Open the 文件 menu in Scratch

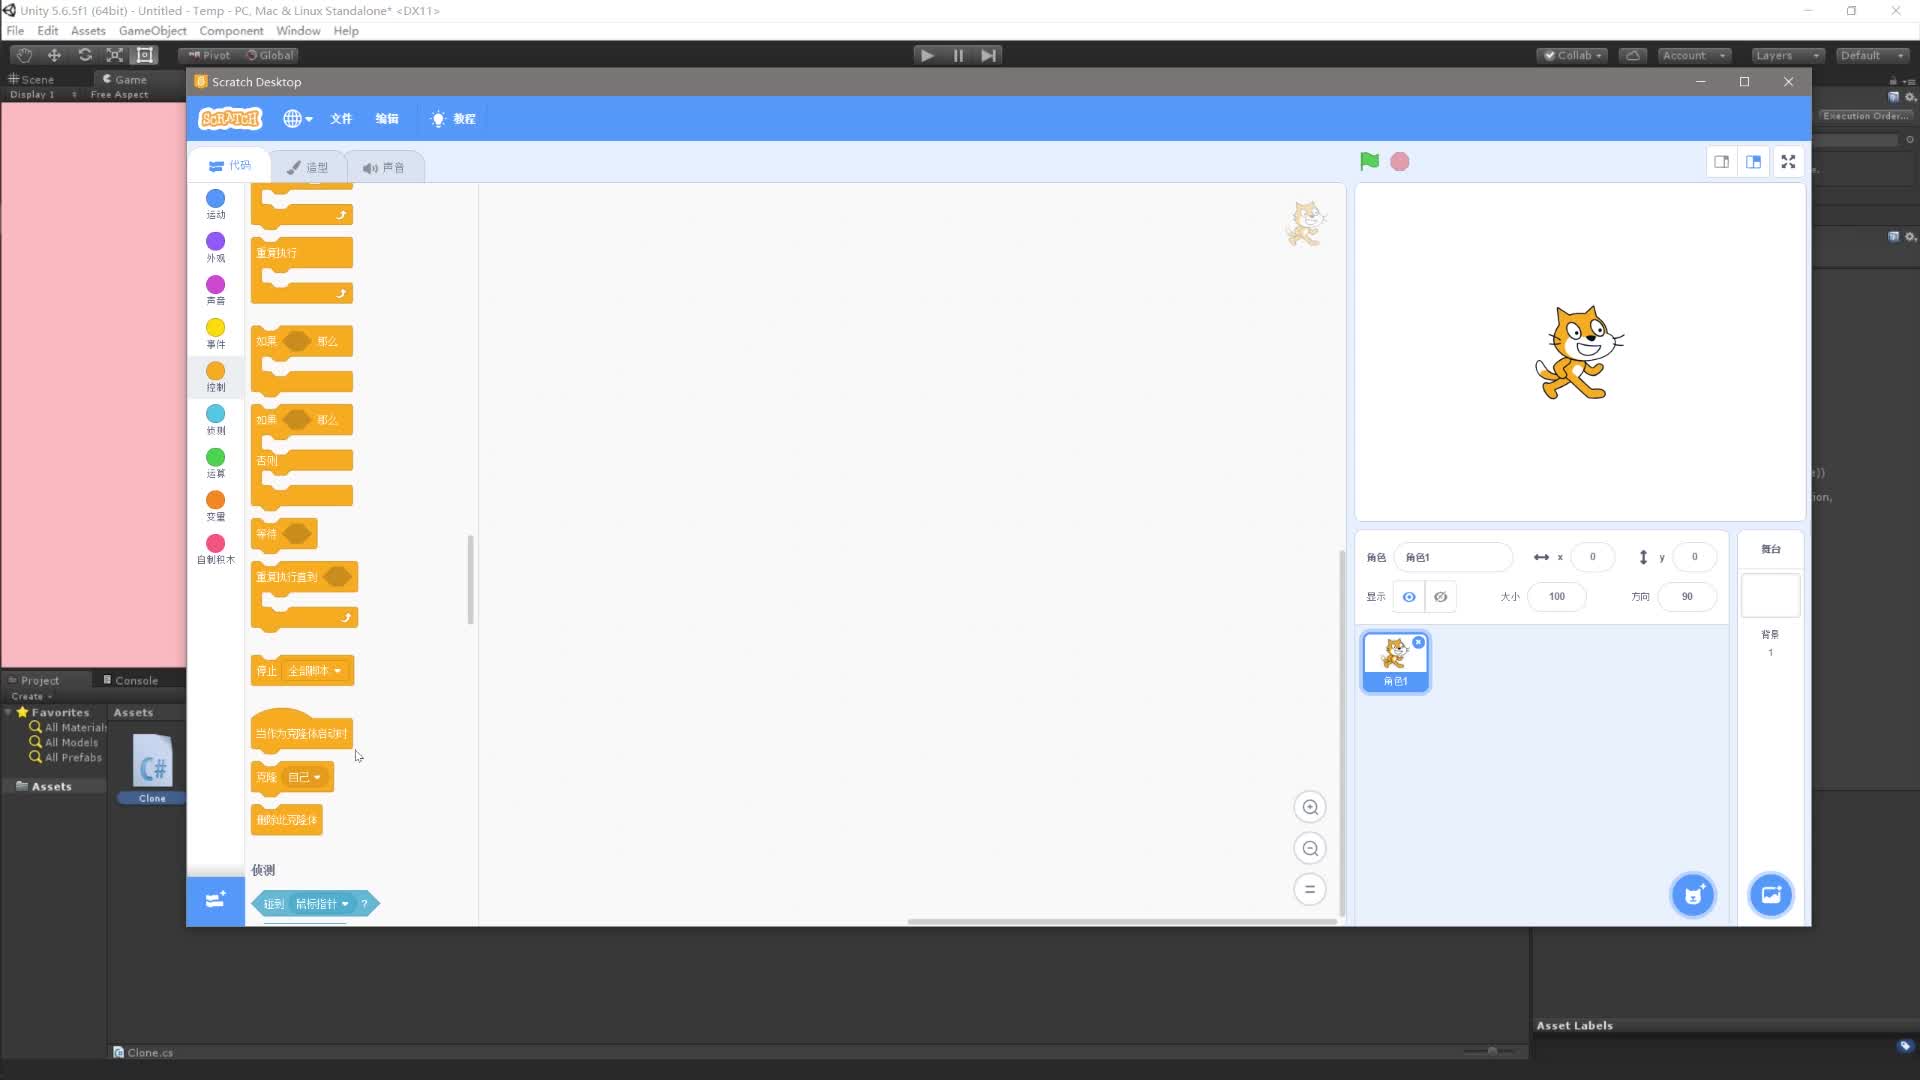pos(341,118)
